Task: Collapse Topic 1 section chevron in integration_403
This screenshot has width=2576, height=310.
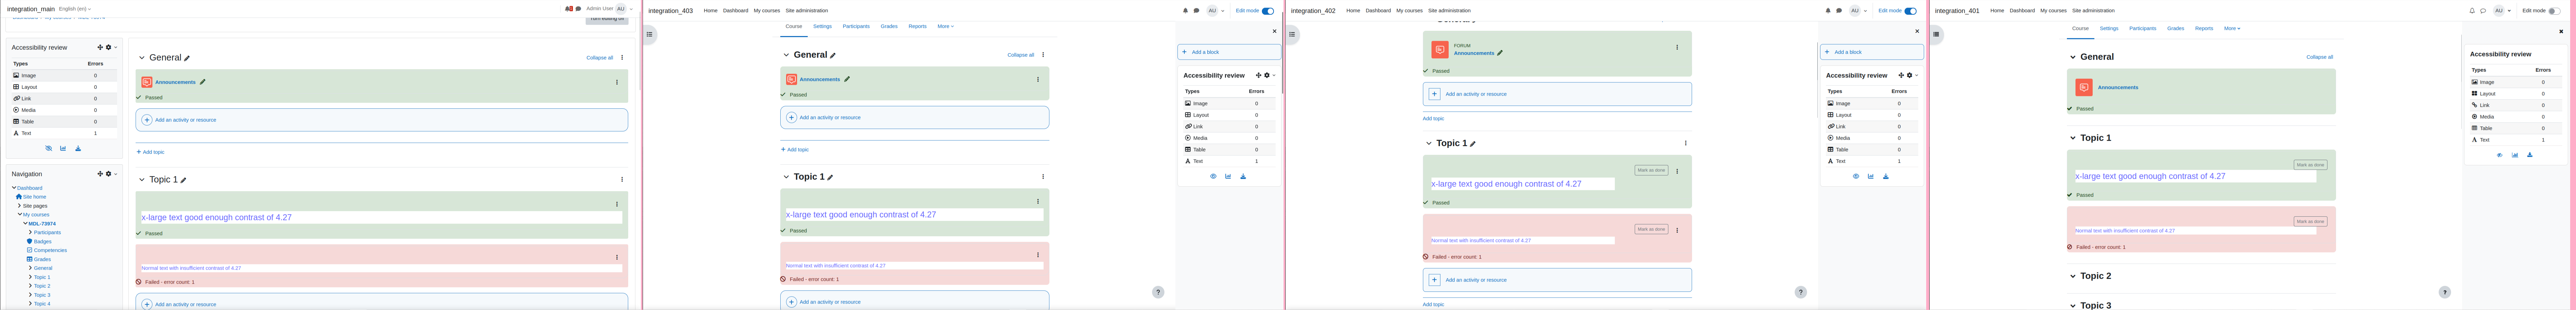Action: coord(786,177)
